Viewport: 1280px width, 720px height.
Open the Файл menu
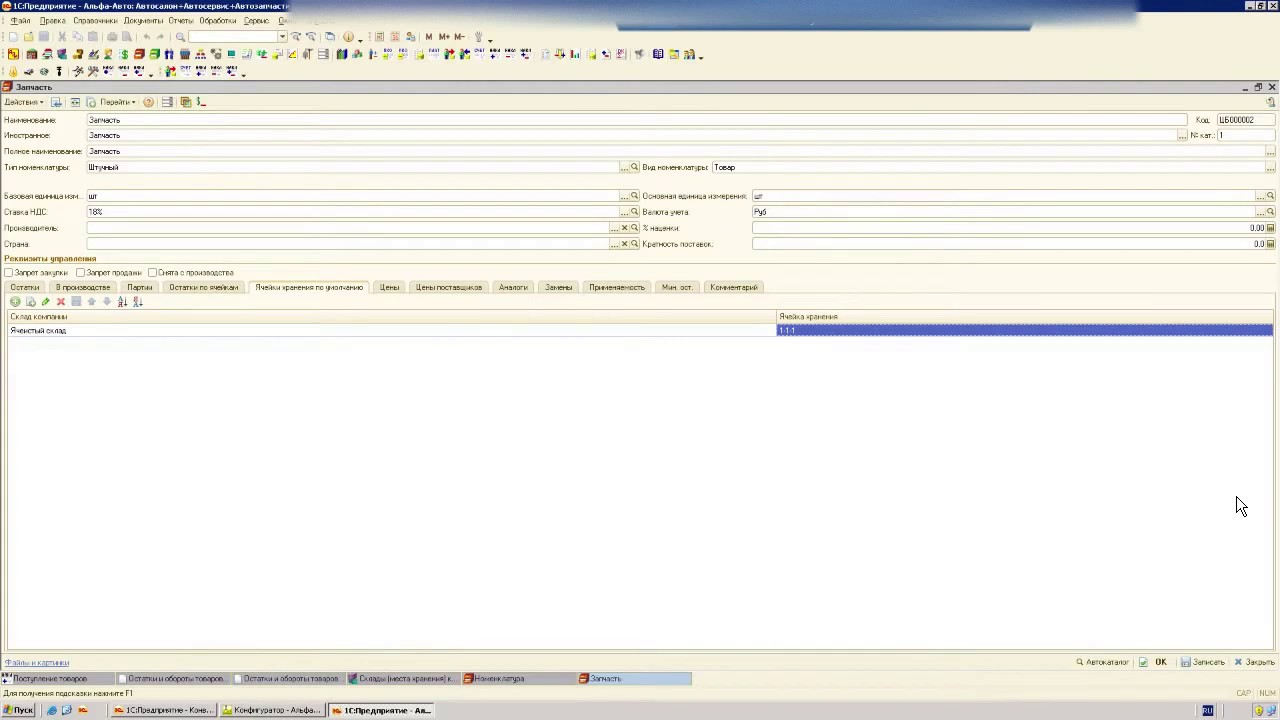[19, 21]
